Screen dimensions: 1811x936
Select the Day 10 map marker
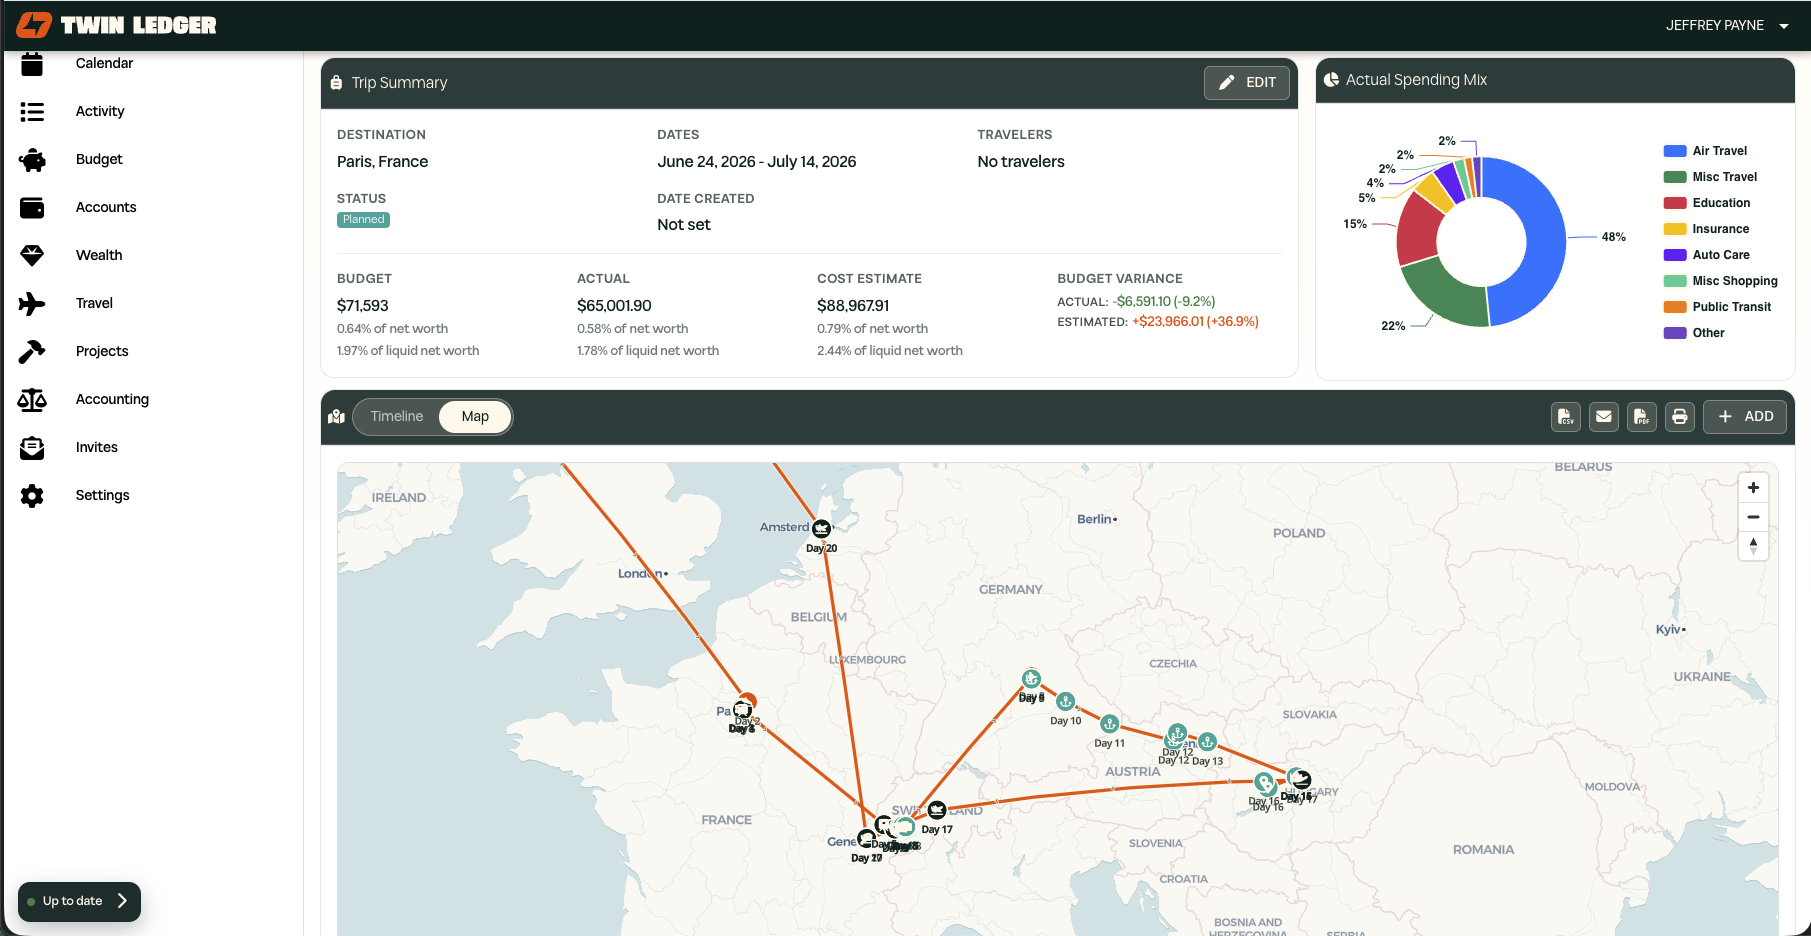(x=1066, y=702)
